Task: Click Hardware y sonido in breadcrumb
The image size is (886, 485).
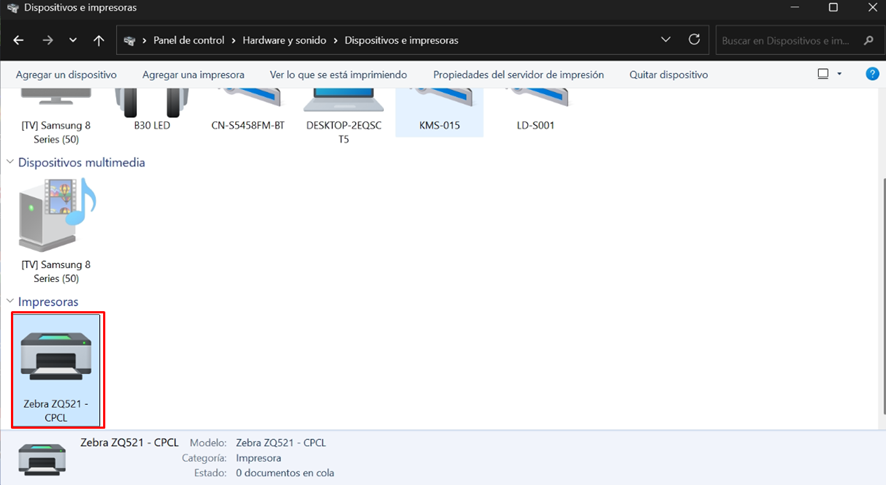Action: [284, 41]
